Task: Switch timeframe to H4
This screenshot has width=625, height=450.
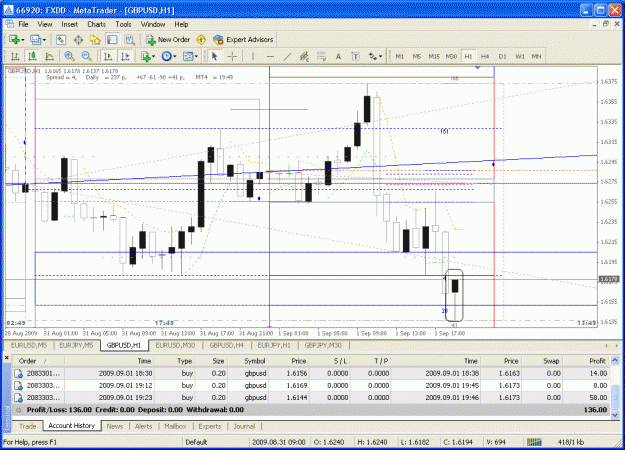Action: tap(485, 57)
